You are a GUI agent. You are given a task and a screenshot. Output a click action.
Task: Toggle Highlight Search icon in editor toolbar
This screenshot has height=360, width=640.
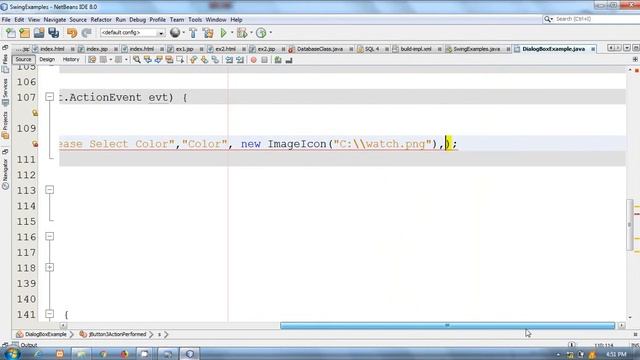tap(169, 60)
